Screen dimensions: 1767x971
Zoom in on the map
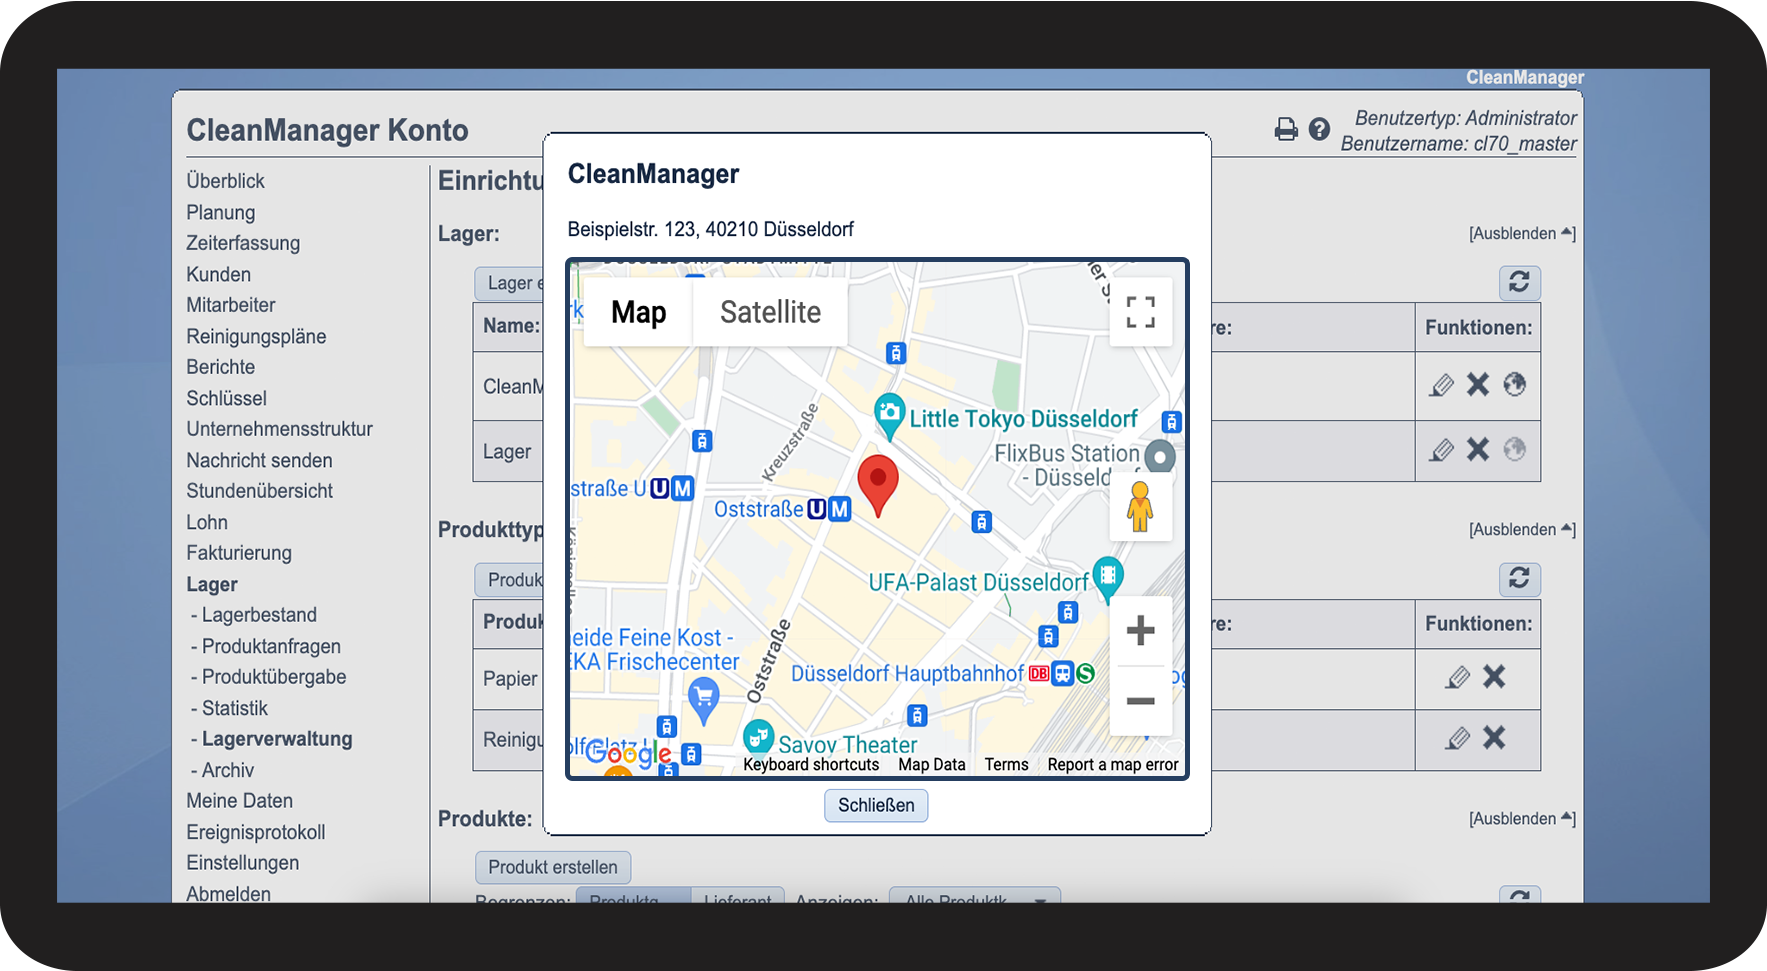(x=1140, y=631)
